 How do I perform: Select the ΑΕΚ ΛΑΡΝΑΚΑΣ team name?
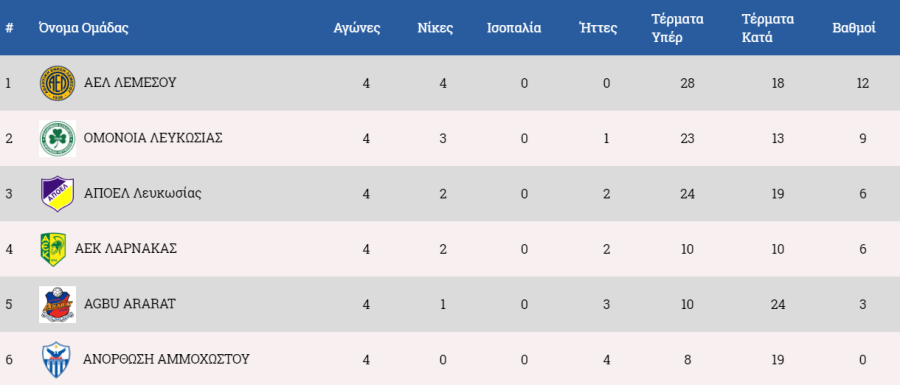point(126,248)
